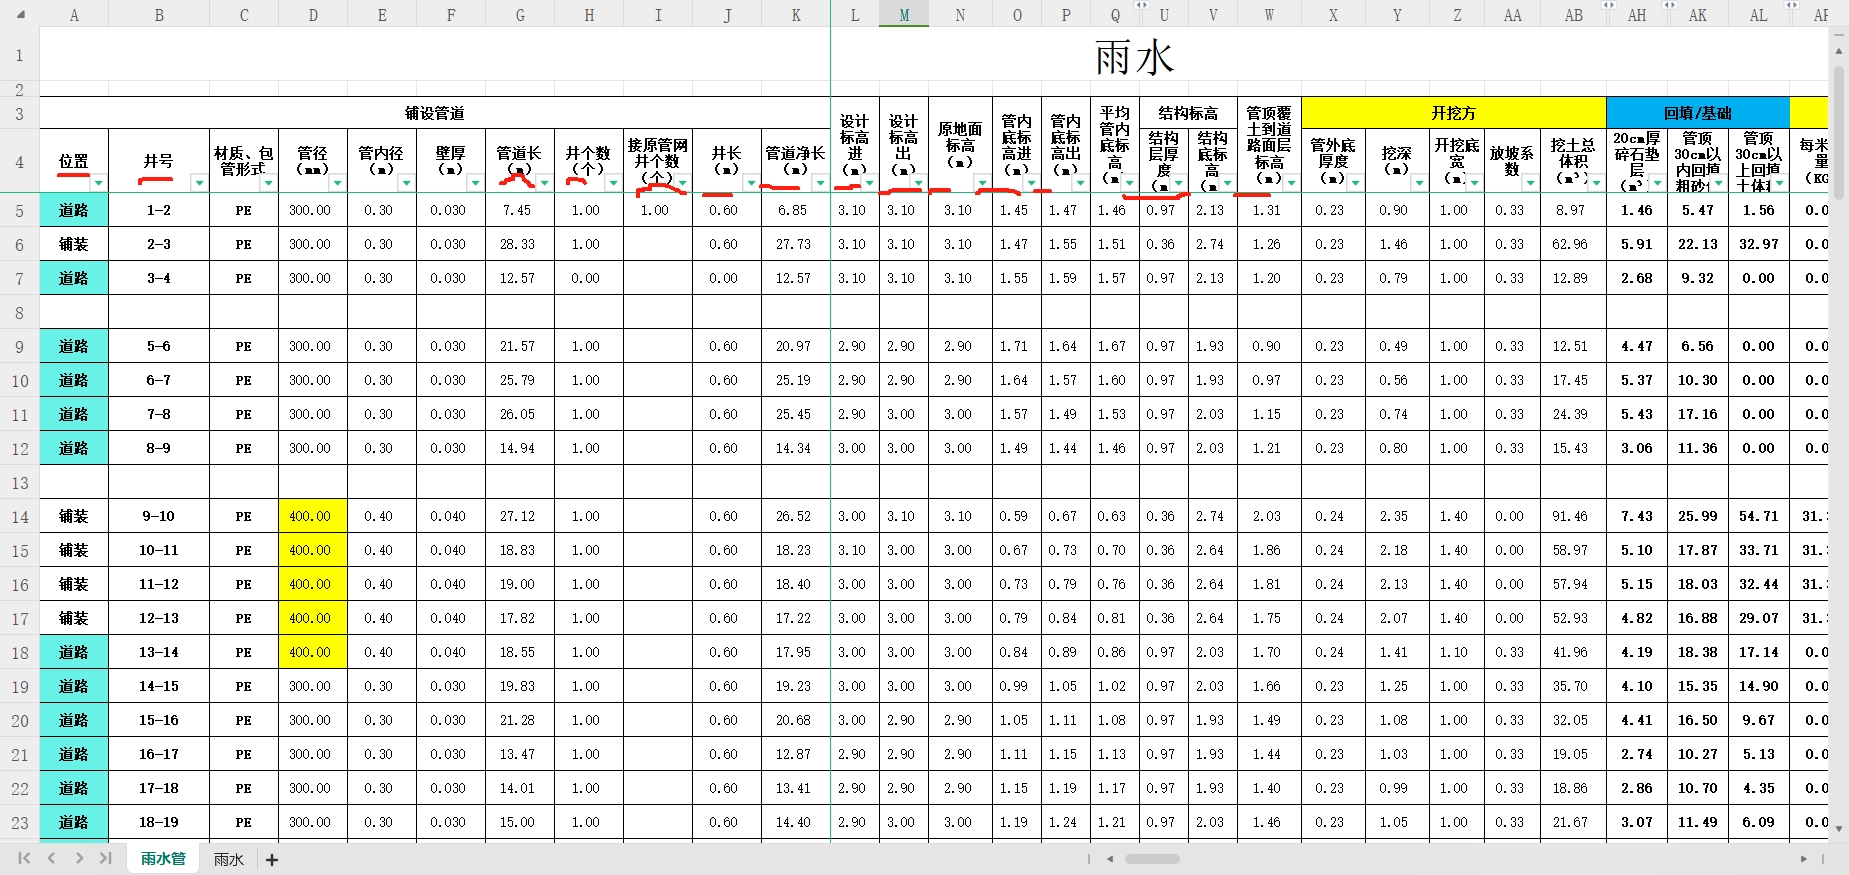The image size is (1849, 875).
Task: Select the PE cell in row 18-19
Action: click(x=243, y=822)
